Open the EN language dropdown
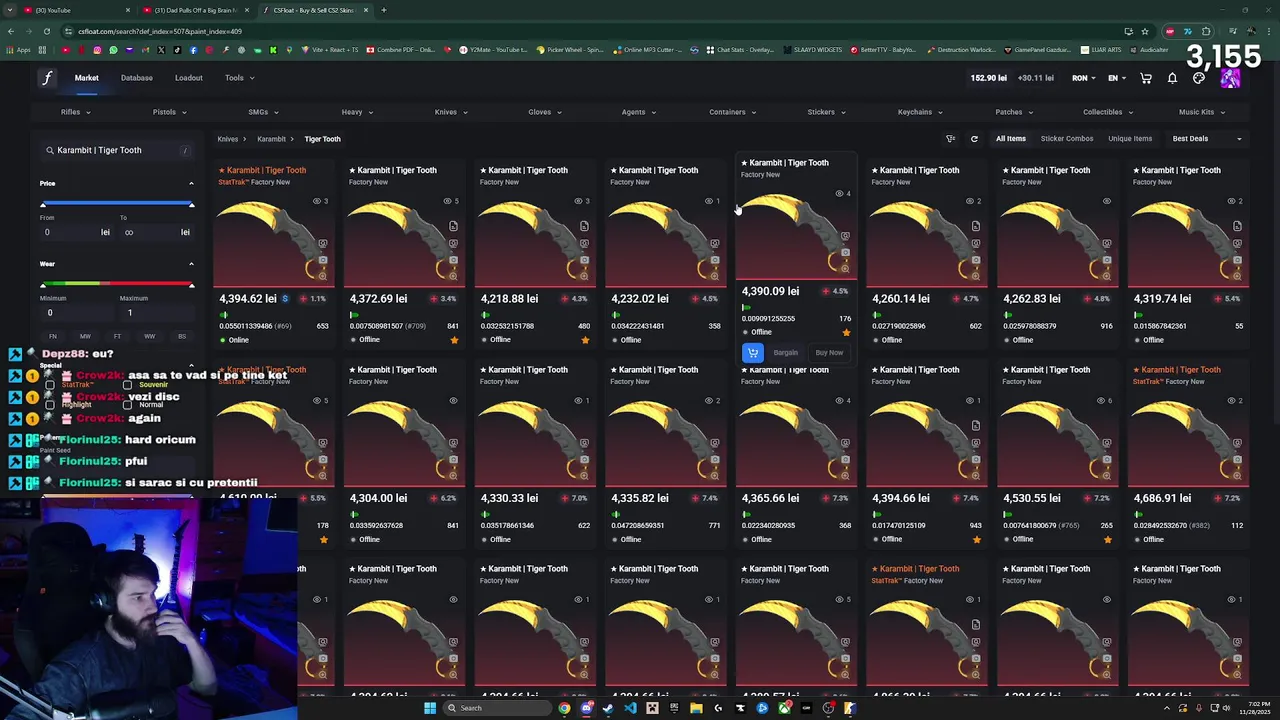The height and width of the screenshot is (720, 1280). (1117, 78)
